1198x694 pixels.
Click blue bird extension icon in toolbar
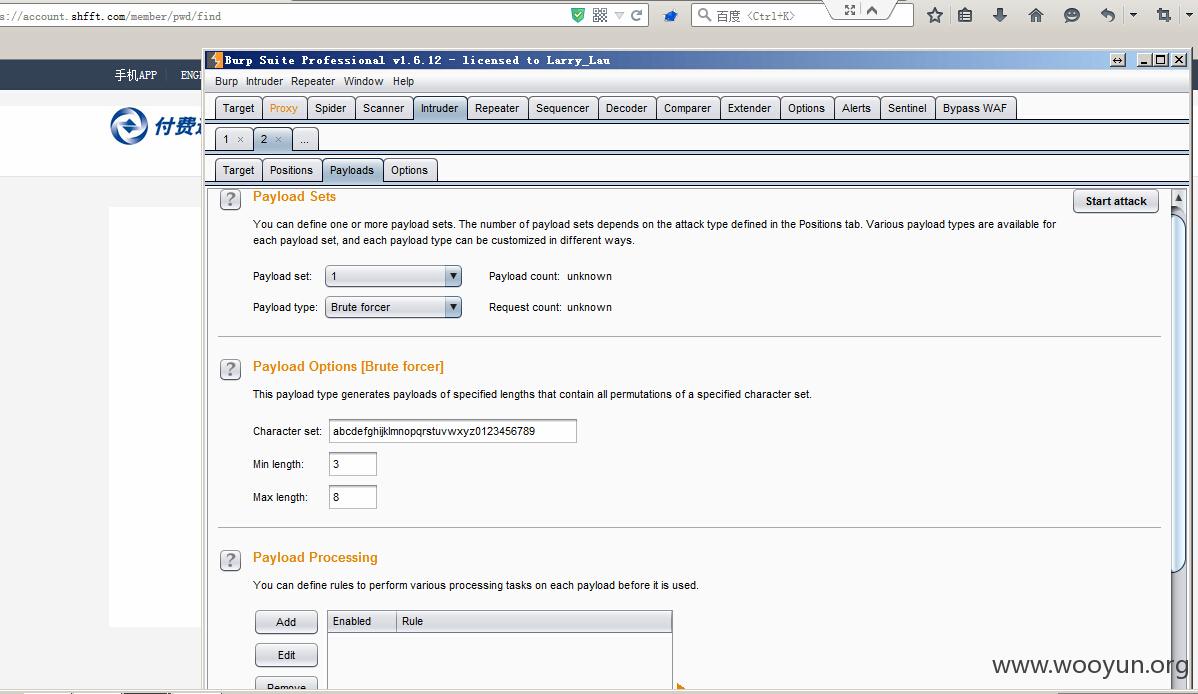point(670,16)
